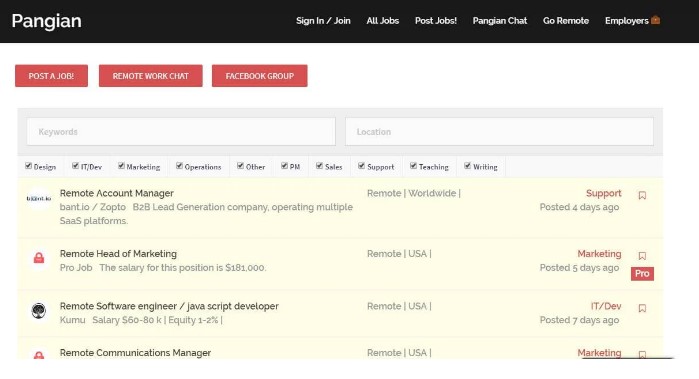699x379 pixels.
Task: Bookmark the Remote Head of Marketing job
Action: pos(642,256)
